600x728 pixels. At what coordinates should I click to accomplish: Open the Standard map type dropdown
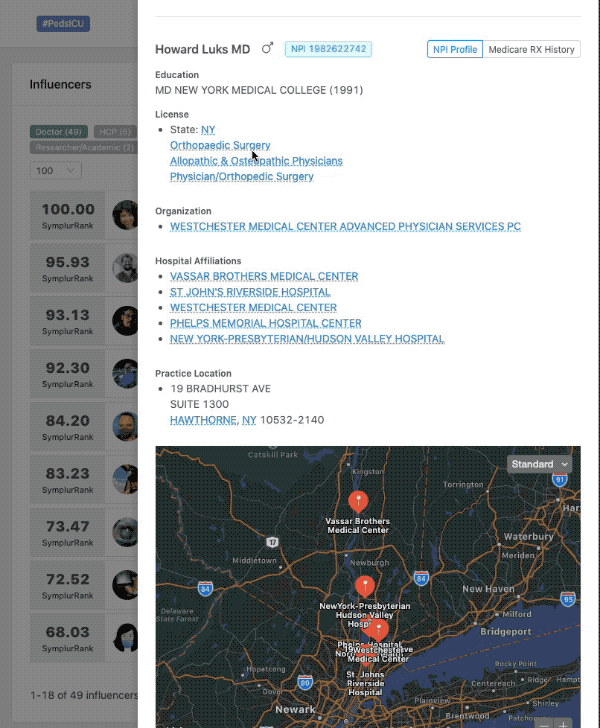coord(539,464)
